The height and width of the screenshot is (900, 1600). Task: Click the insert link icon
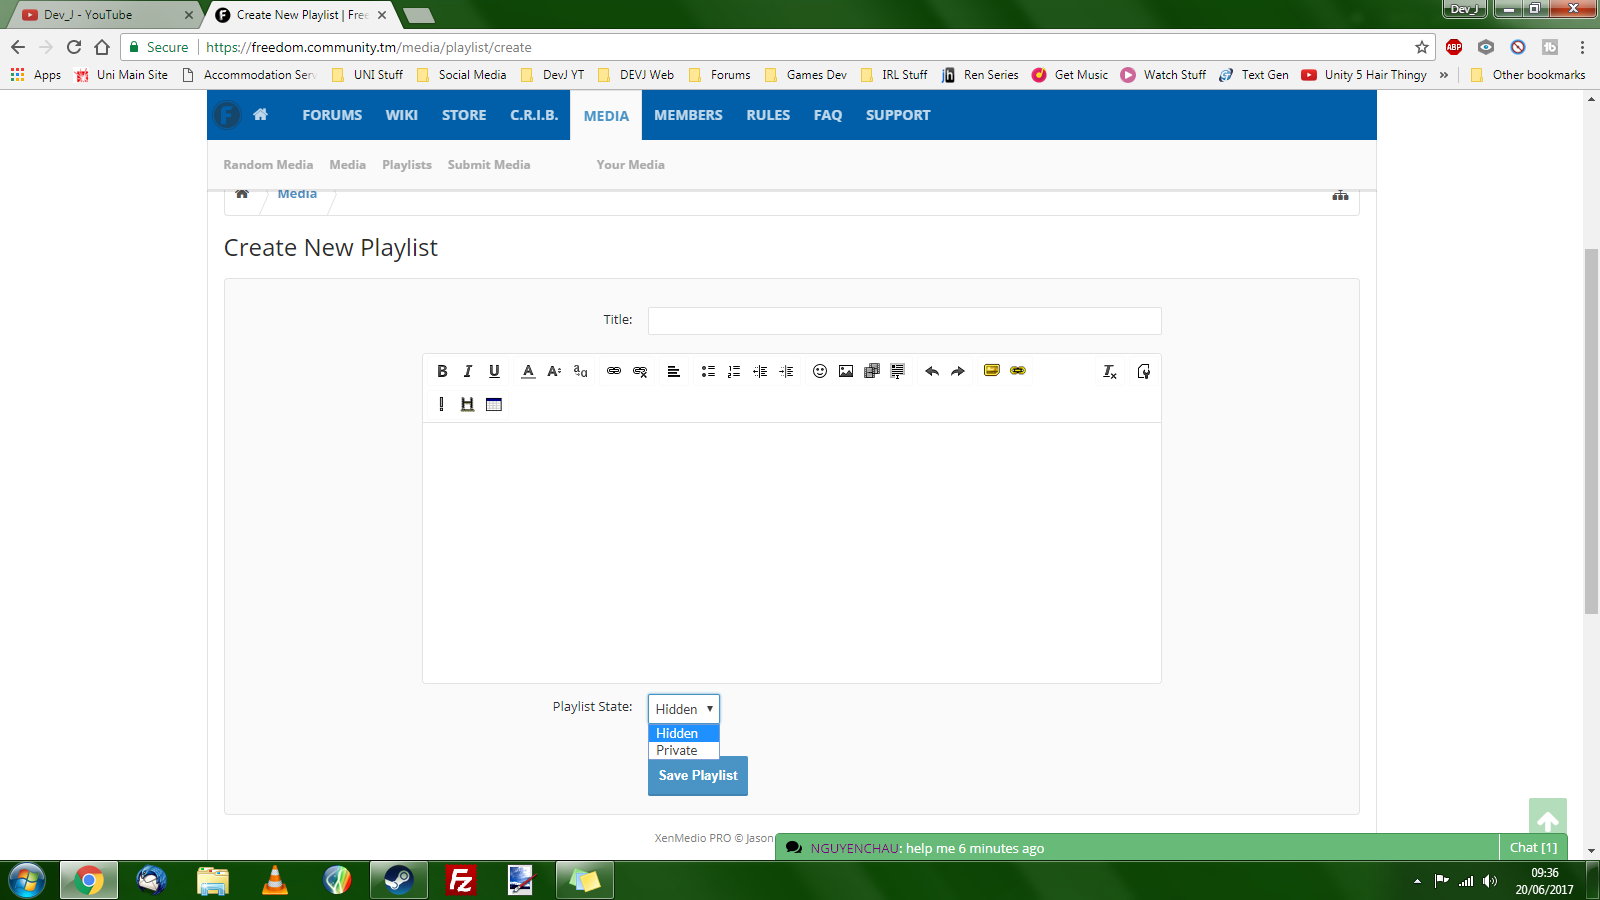coord(614,371)
